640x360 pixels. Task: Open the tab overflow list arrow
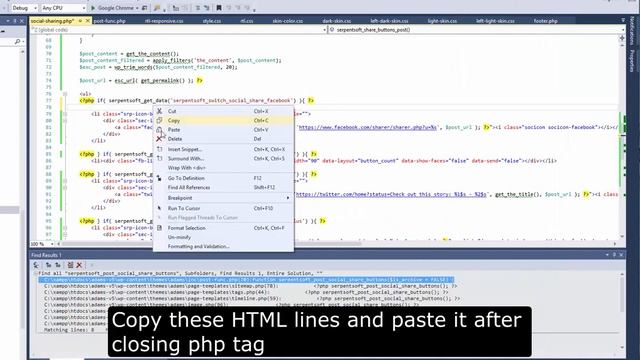click(622, 20)
